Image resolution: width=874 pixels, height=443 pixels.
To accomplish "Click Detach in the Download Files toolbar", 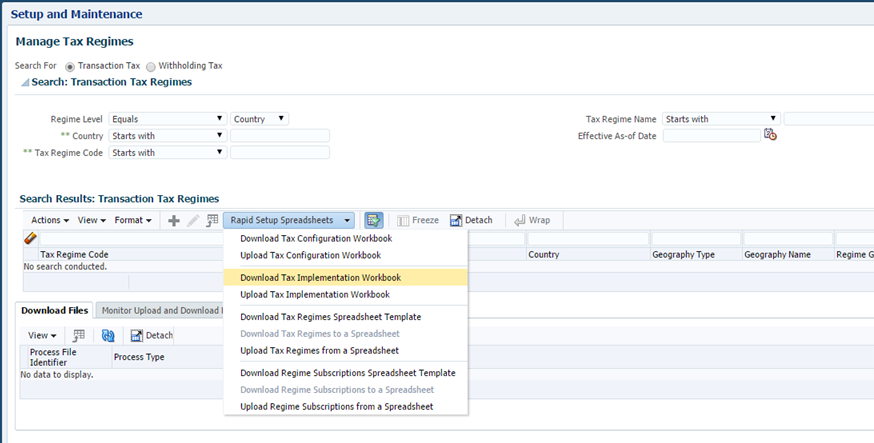I will (x=152, y=335).
